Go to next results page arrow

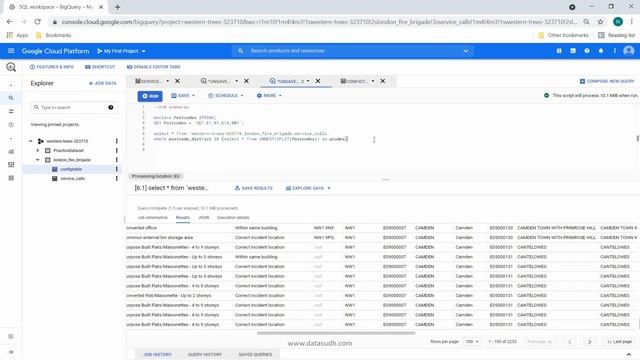pos(589,342)
